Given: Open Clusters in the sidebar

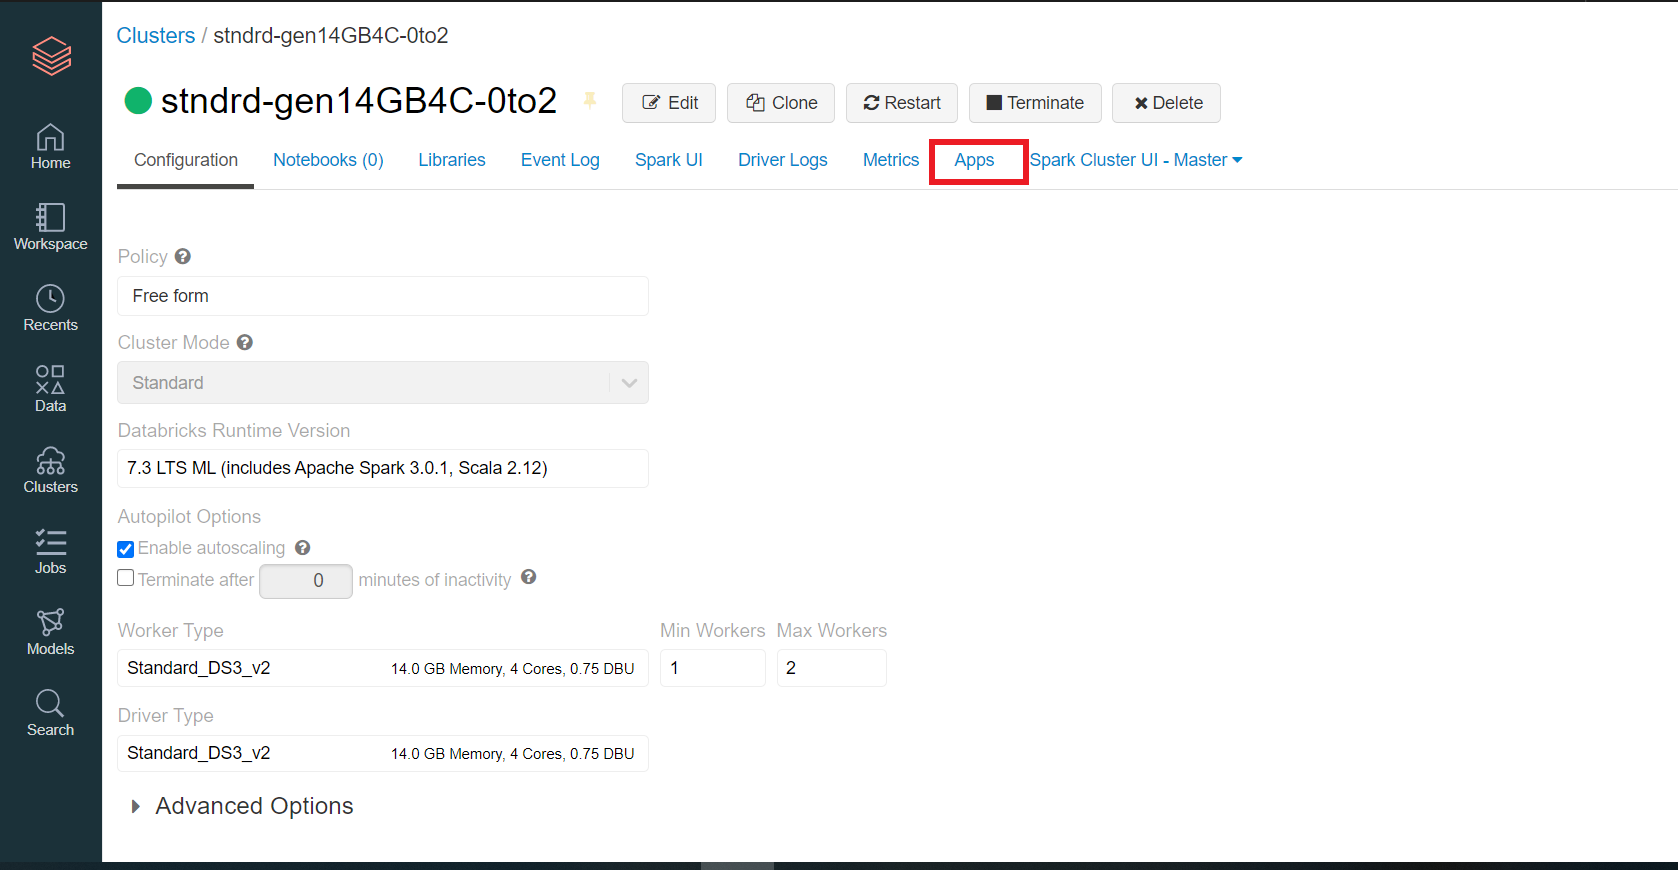Looking at the screenshot, I should pos(50,470).
